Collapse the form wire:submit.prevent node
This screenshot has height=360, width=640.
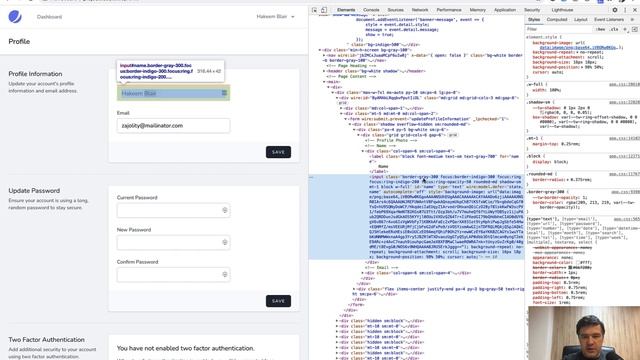click(346, 119)
